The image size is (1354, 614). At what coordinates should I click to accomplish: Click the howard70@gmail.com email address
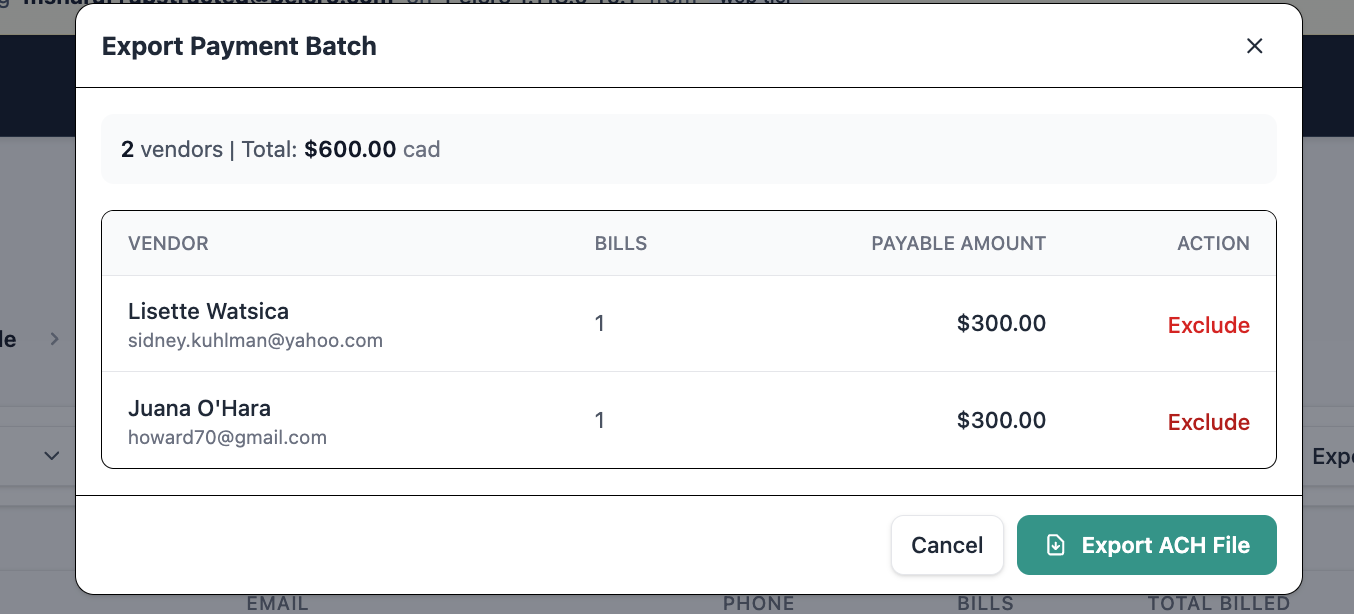[x=227, y=437]
